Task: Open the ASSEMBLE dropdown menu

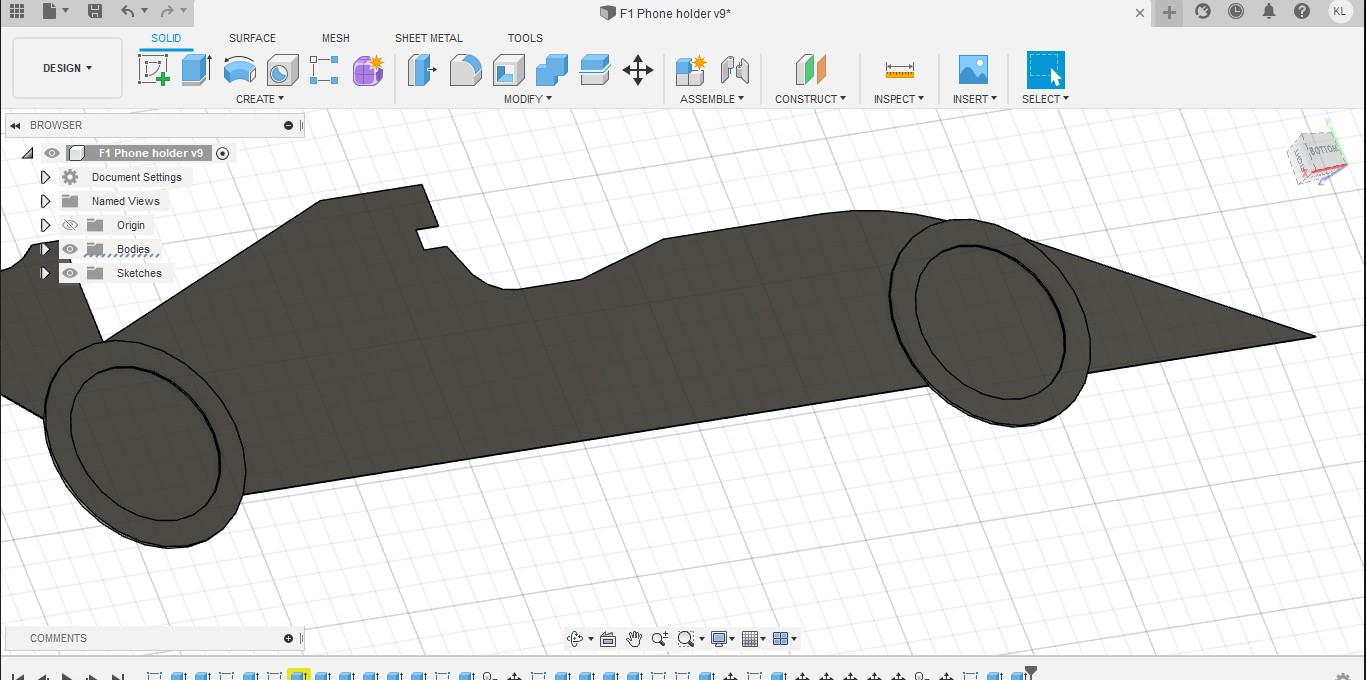Action: (712, 99)
